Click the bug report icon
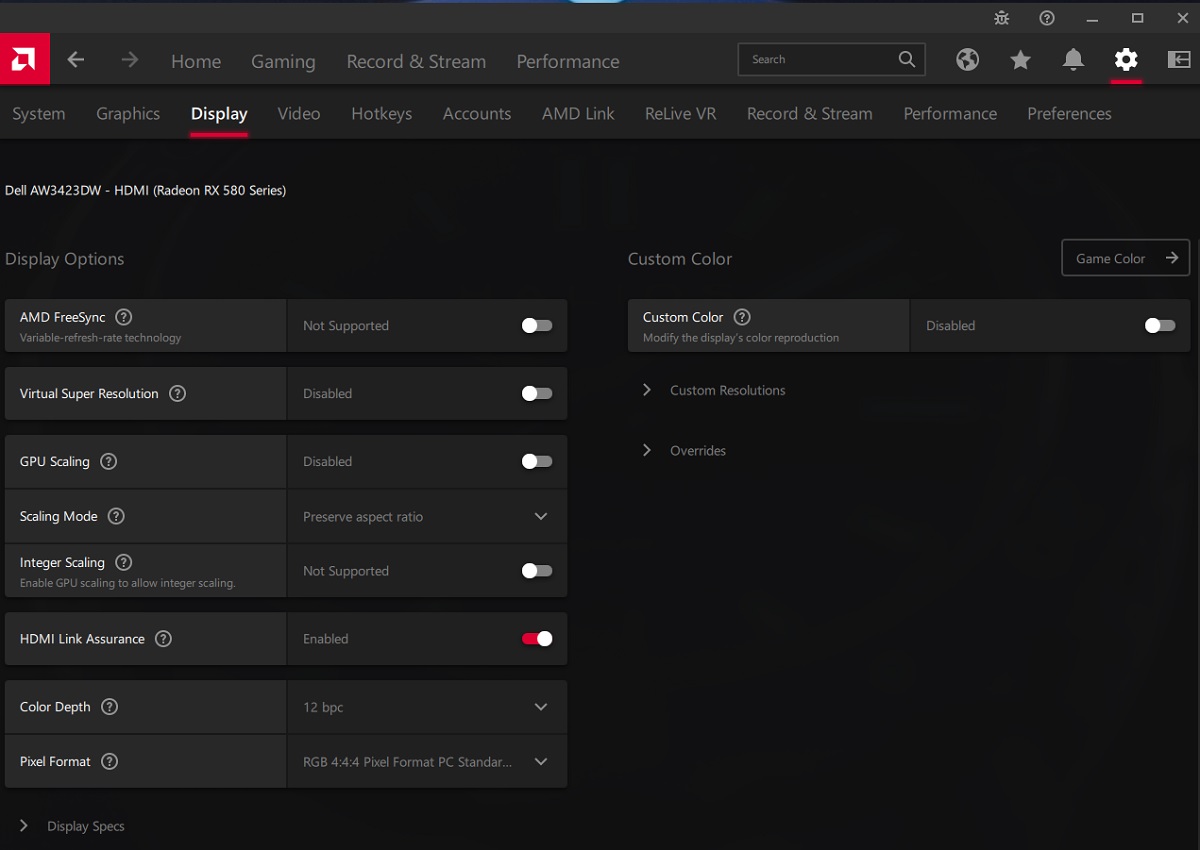 (1001, 18)
